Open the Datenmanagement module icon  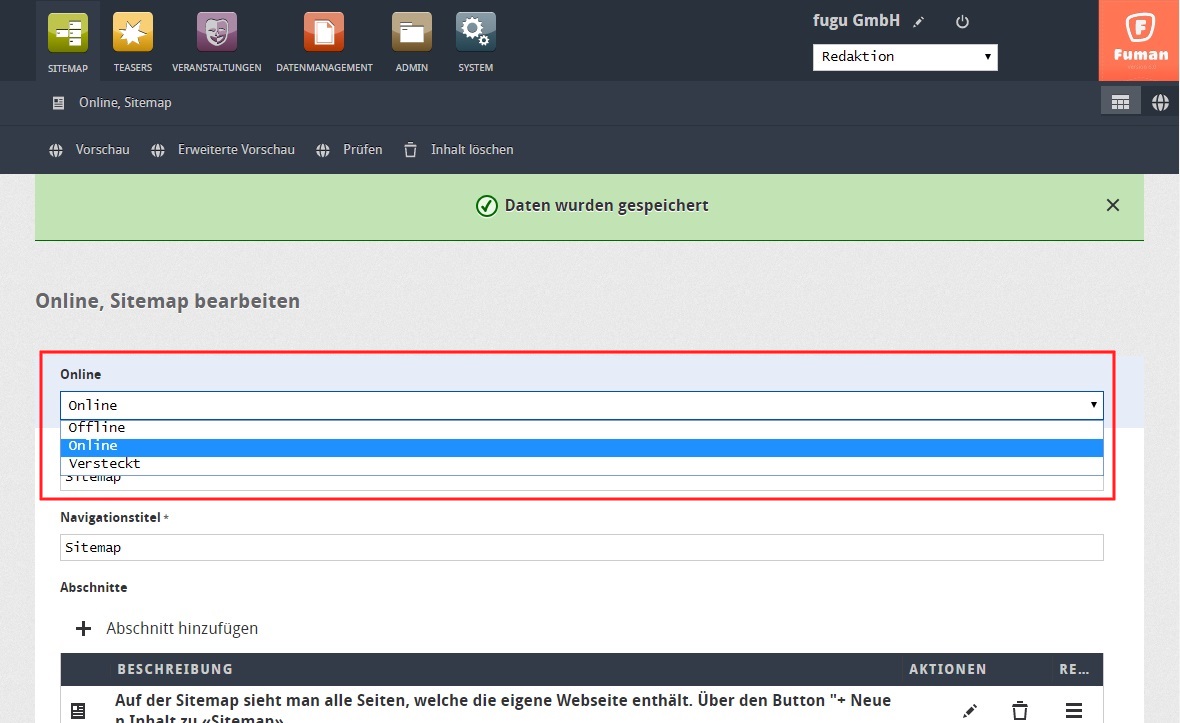pyautogui.click(x=324, y=33)
